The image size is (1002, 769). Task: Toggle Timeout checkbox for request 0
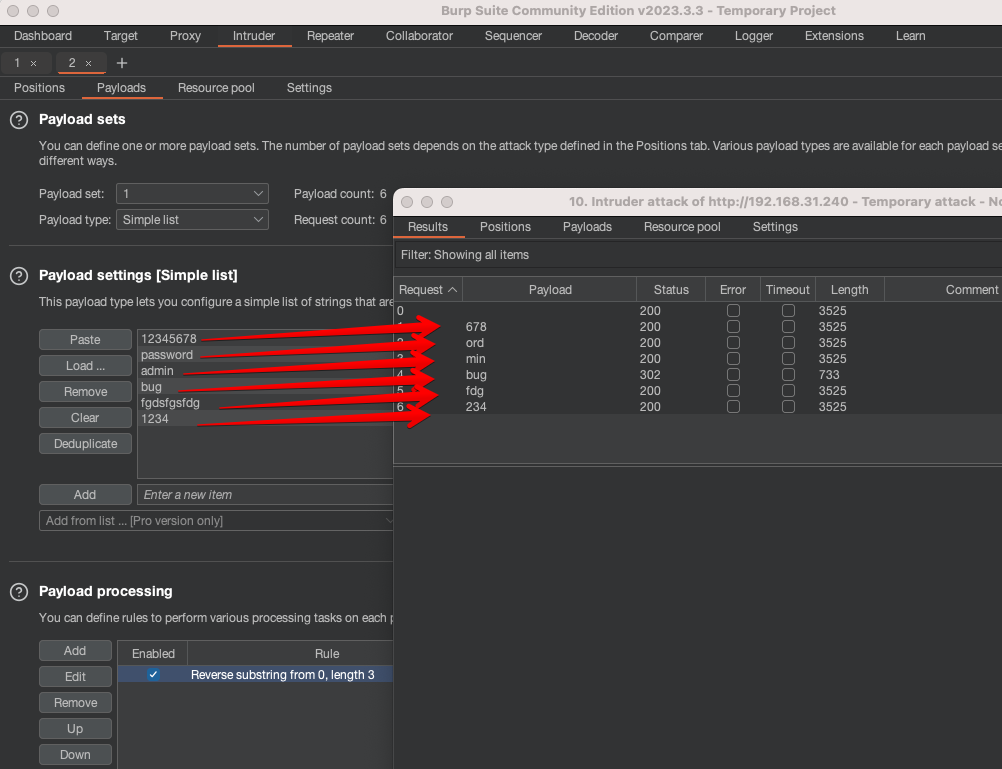[x=788, y=311]
